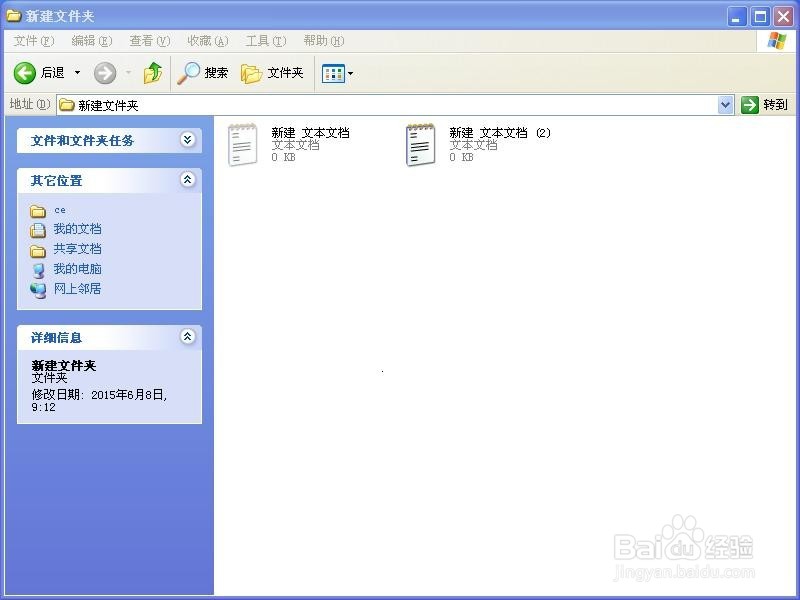Image resolution: width=800 pixels, height=600 pixels.
Task: Click the 新建 文本文档 file name
Action: pyautogui.click(x=310, y=133)
